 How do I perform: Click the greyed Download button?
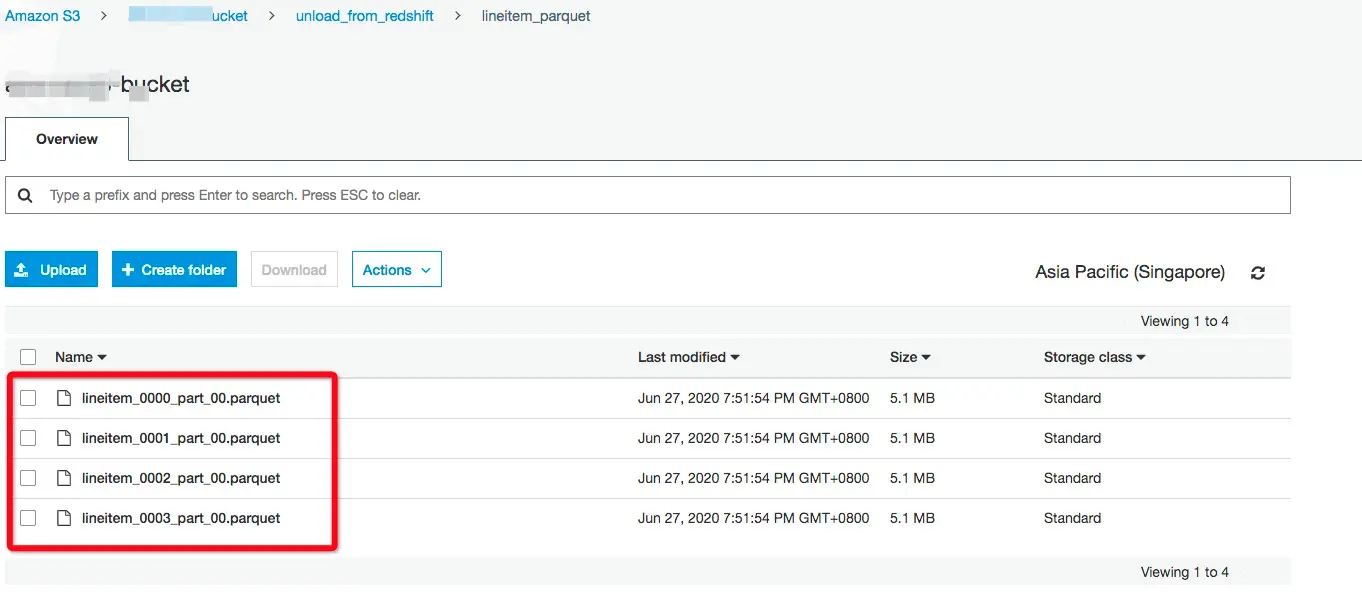pyautogui.click(x=294, y=270)
